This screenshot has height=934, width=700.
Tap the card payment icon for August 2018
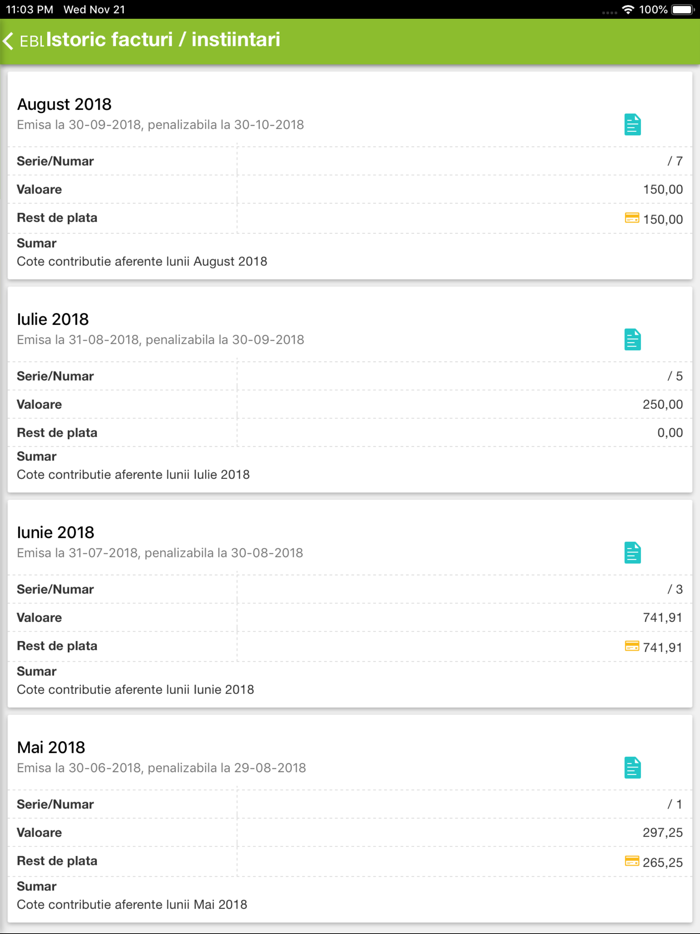(632, 218)
